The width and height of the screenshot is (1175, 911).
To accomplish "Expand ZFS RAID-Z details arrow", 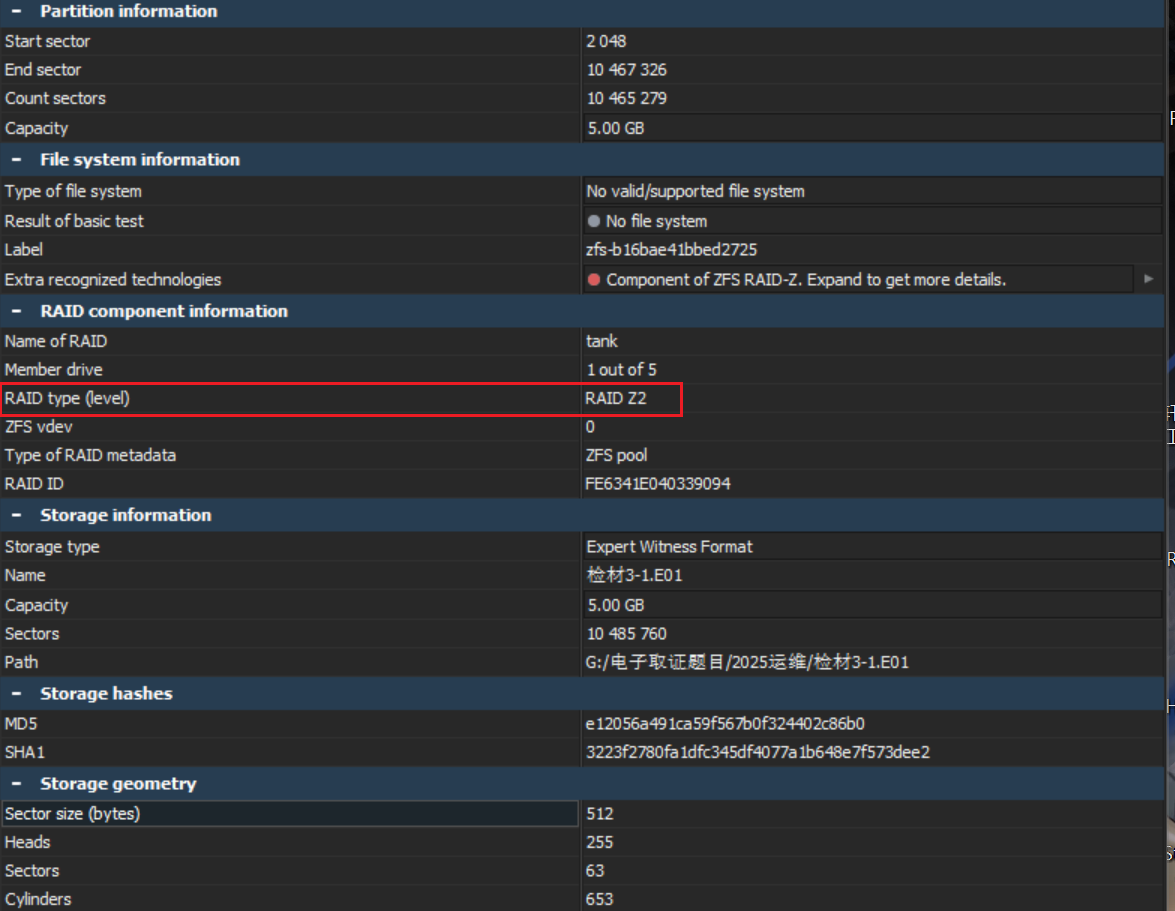I will (x=1148, y=280).
